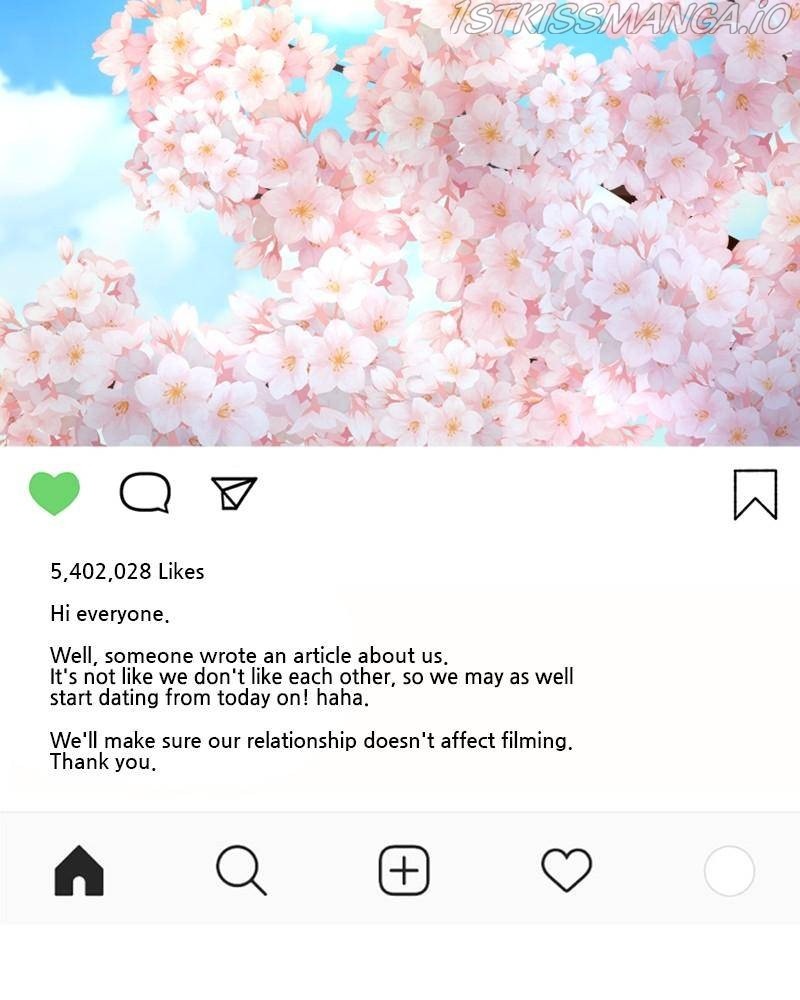
Task: Create new post with plus icon
Action: [x=404, y=871]
